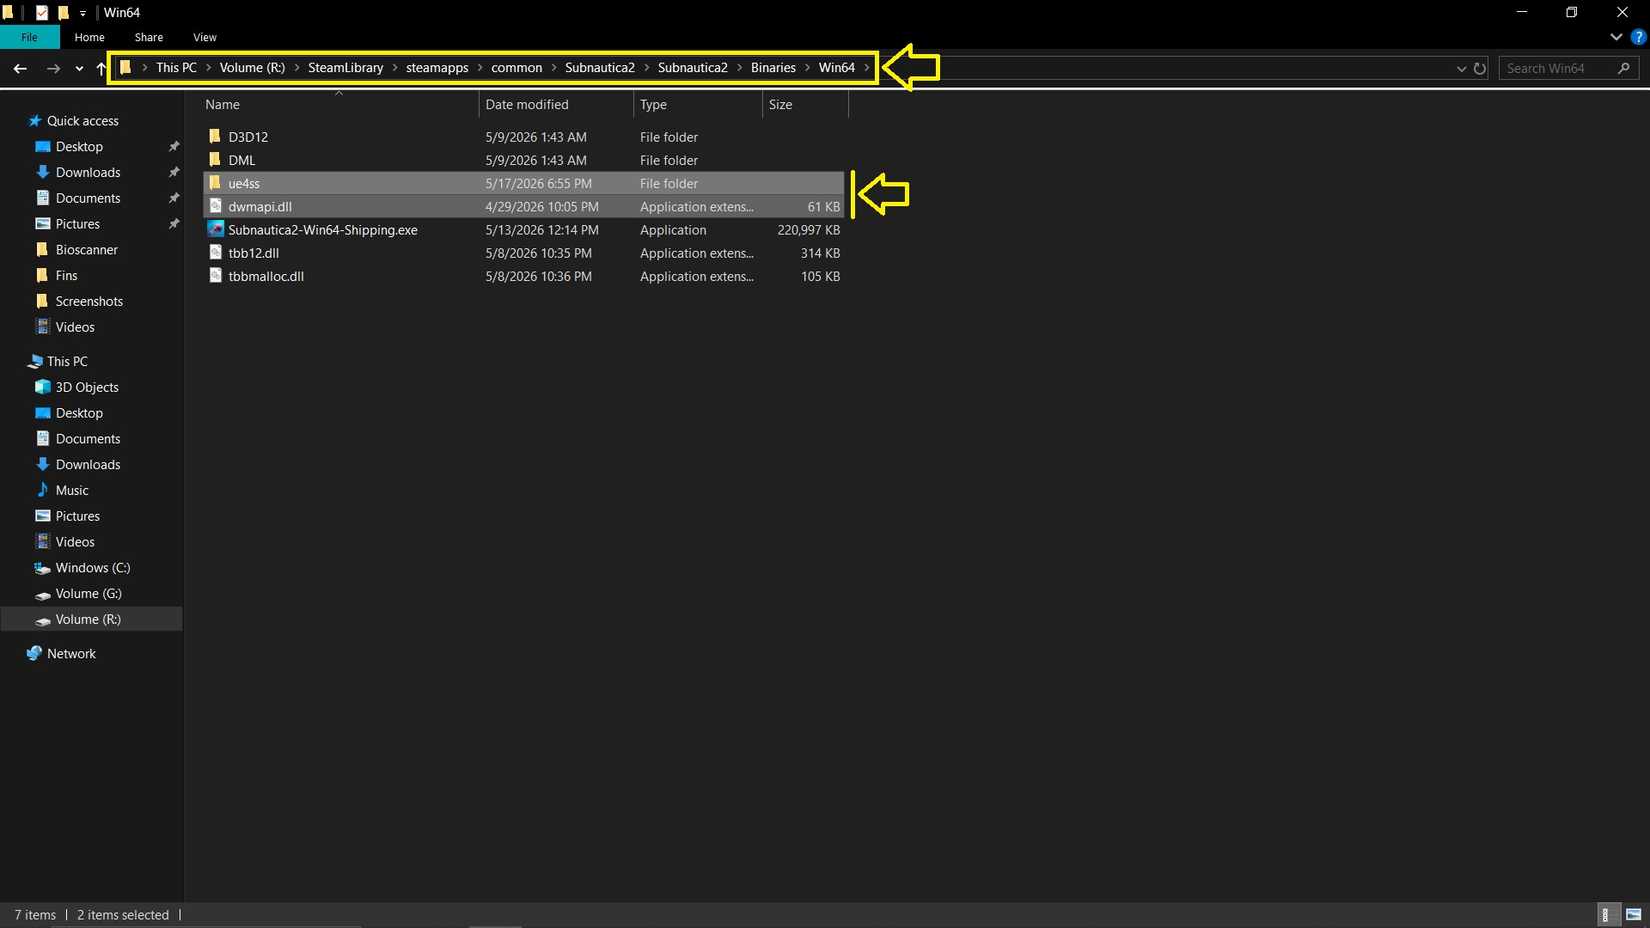Screen dimensions: 1650x928
Task: Select the This PC computer icon in the sidebar
Action: coord(35,361)
